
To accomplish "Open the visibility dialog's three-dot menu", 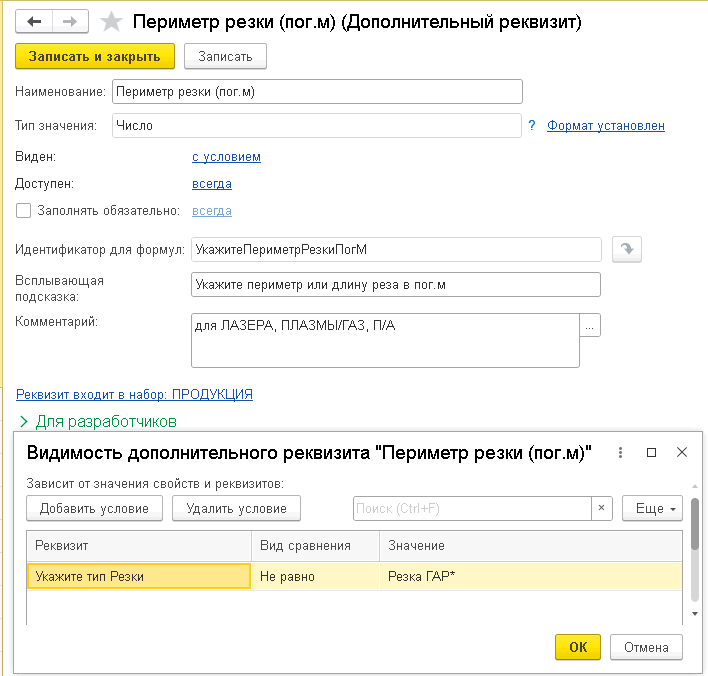I will click(x=620, y=452).
